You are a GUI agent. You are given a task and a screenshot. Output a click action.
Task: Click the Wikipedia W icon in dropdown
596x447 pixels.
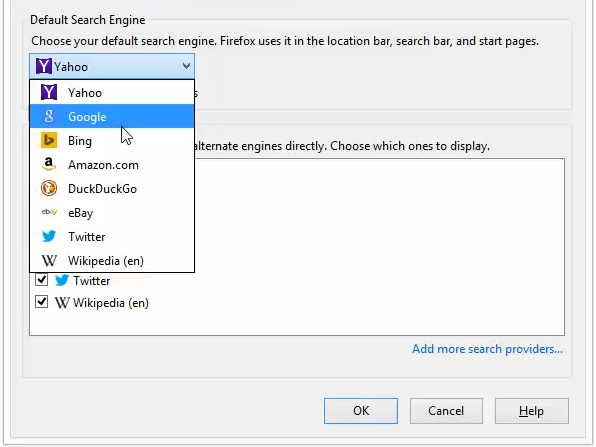pyautogui.click(x=49, y=260)
